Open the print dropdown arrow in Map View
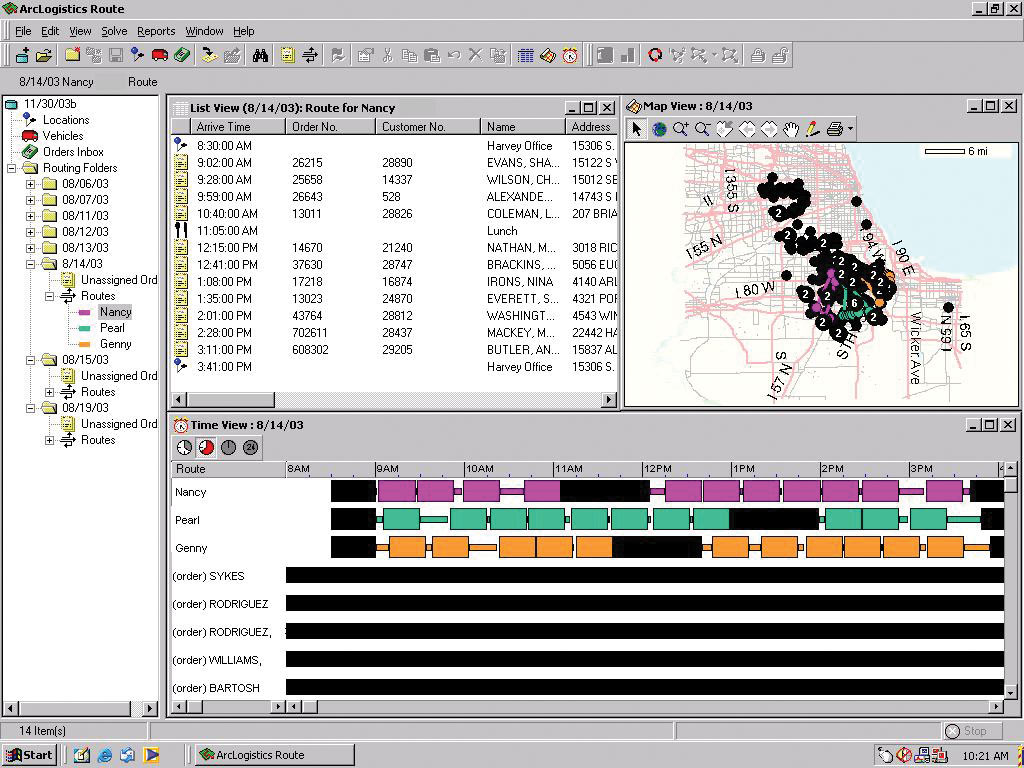Screen dimensions: 1024x768 coord(850,129)
